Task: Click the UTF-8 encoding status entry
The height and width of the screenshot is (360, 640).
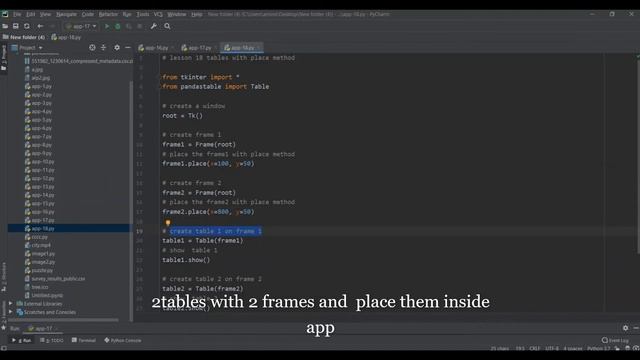Action: click(x=552, y=349)
